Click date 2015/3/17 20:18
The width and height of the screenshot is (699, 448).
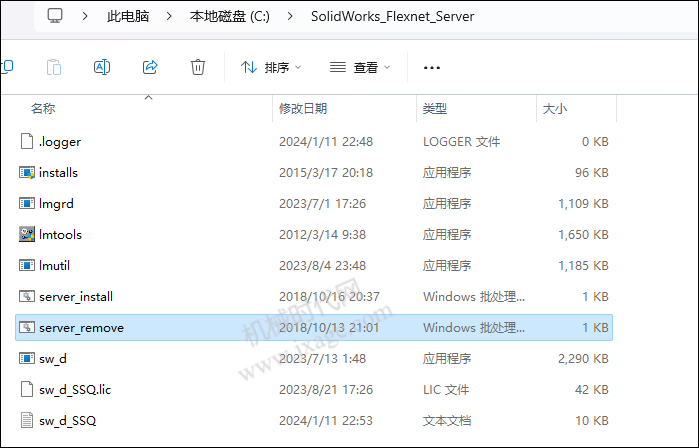point(326,173)
